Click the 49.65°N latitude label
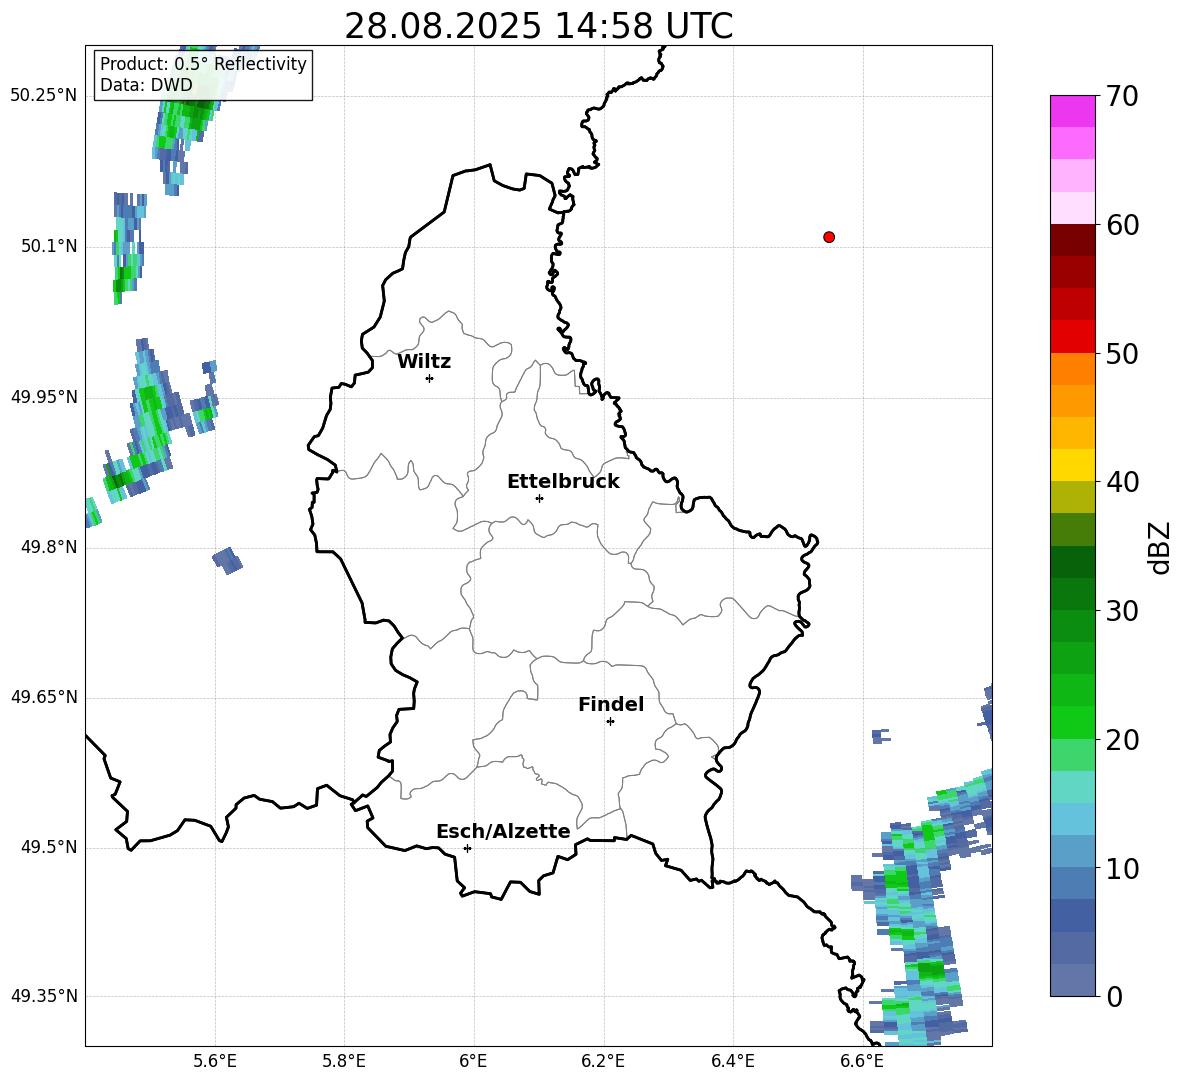This screenshot has height=1081, width=1184. pos(44,697)
